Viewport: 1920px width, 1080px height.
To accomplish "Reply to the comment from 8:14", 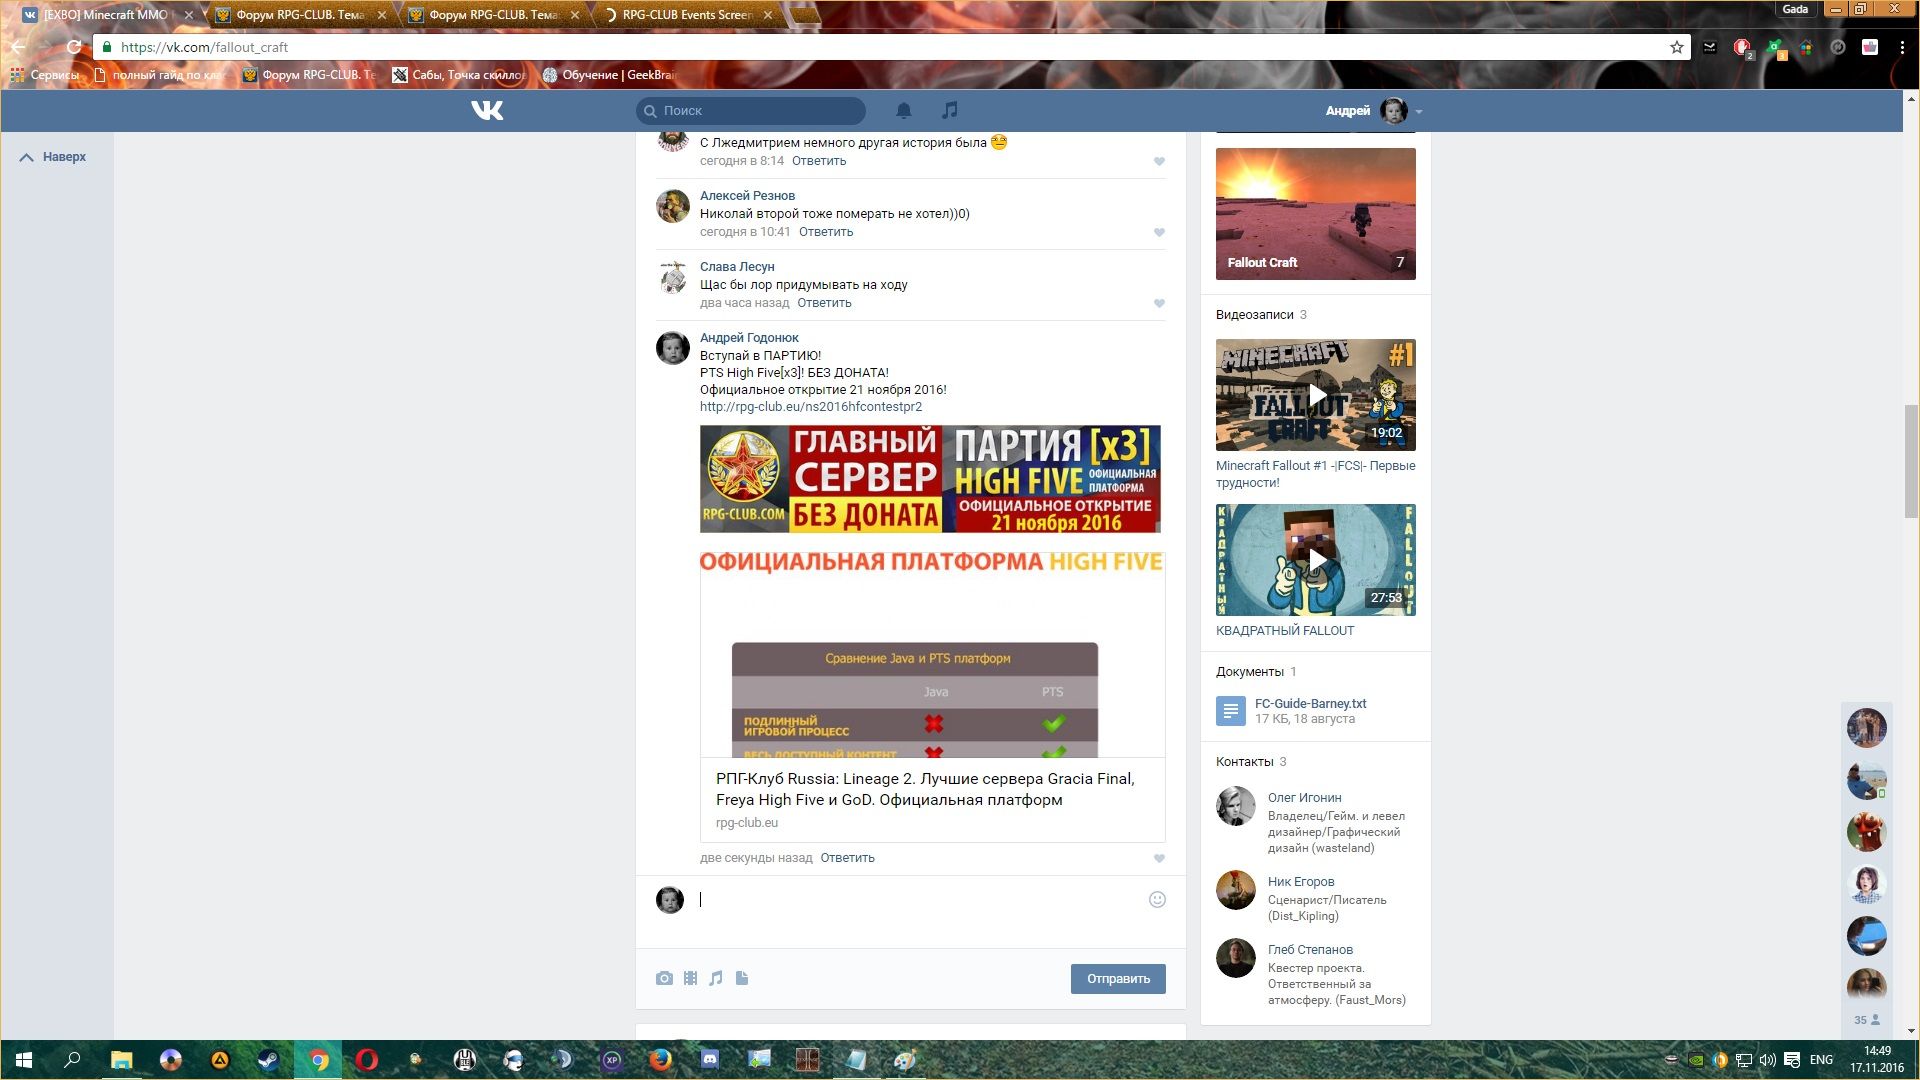I will pyautogui.click(x=819, y=161).
